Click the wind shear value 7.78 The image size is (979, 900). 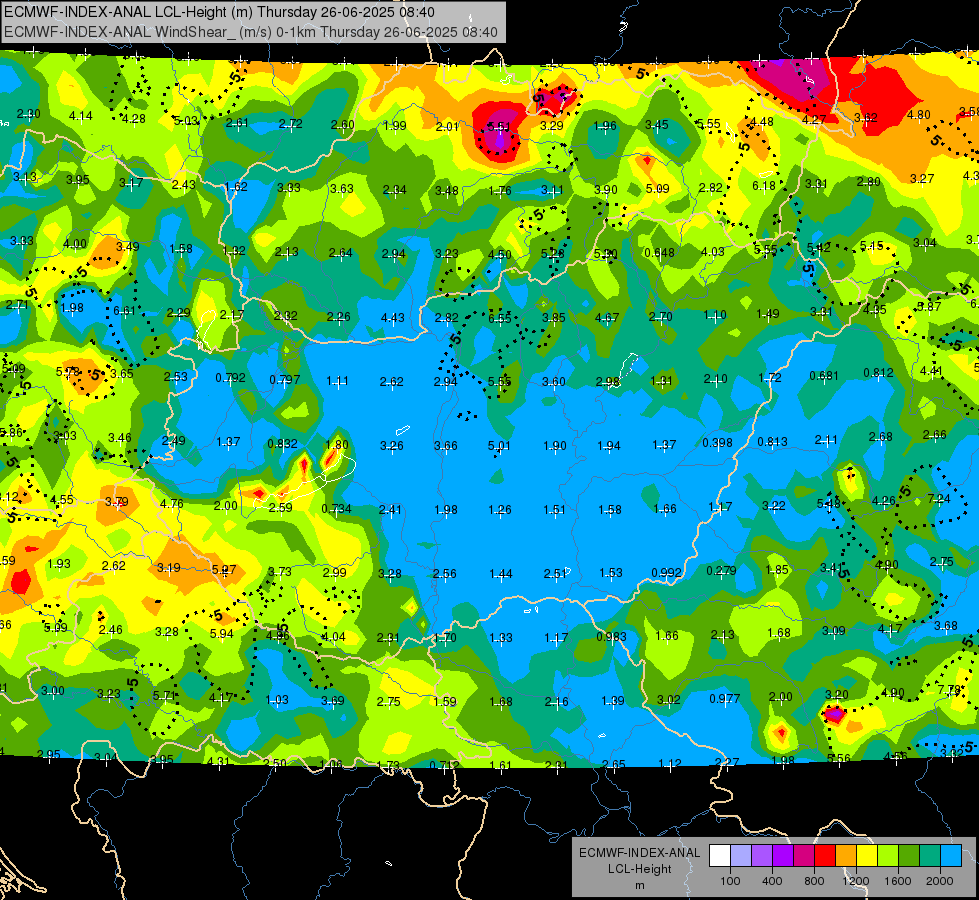point(949,690)
